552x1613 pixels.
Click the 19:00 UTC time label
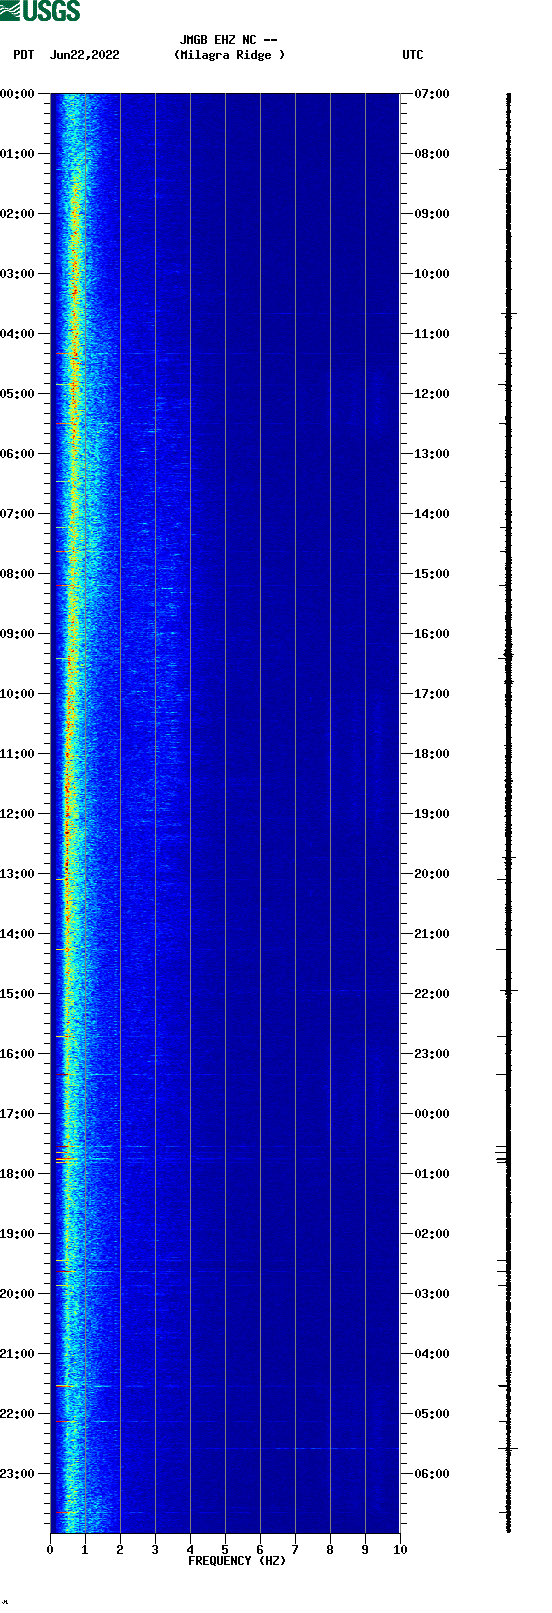pyautogui.click(x=432, y=814)
